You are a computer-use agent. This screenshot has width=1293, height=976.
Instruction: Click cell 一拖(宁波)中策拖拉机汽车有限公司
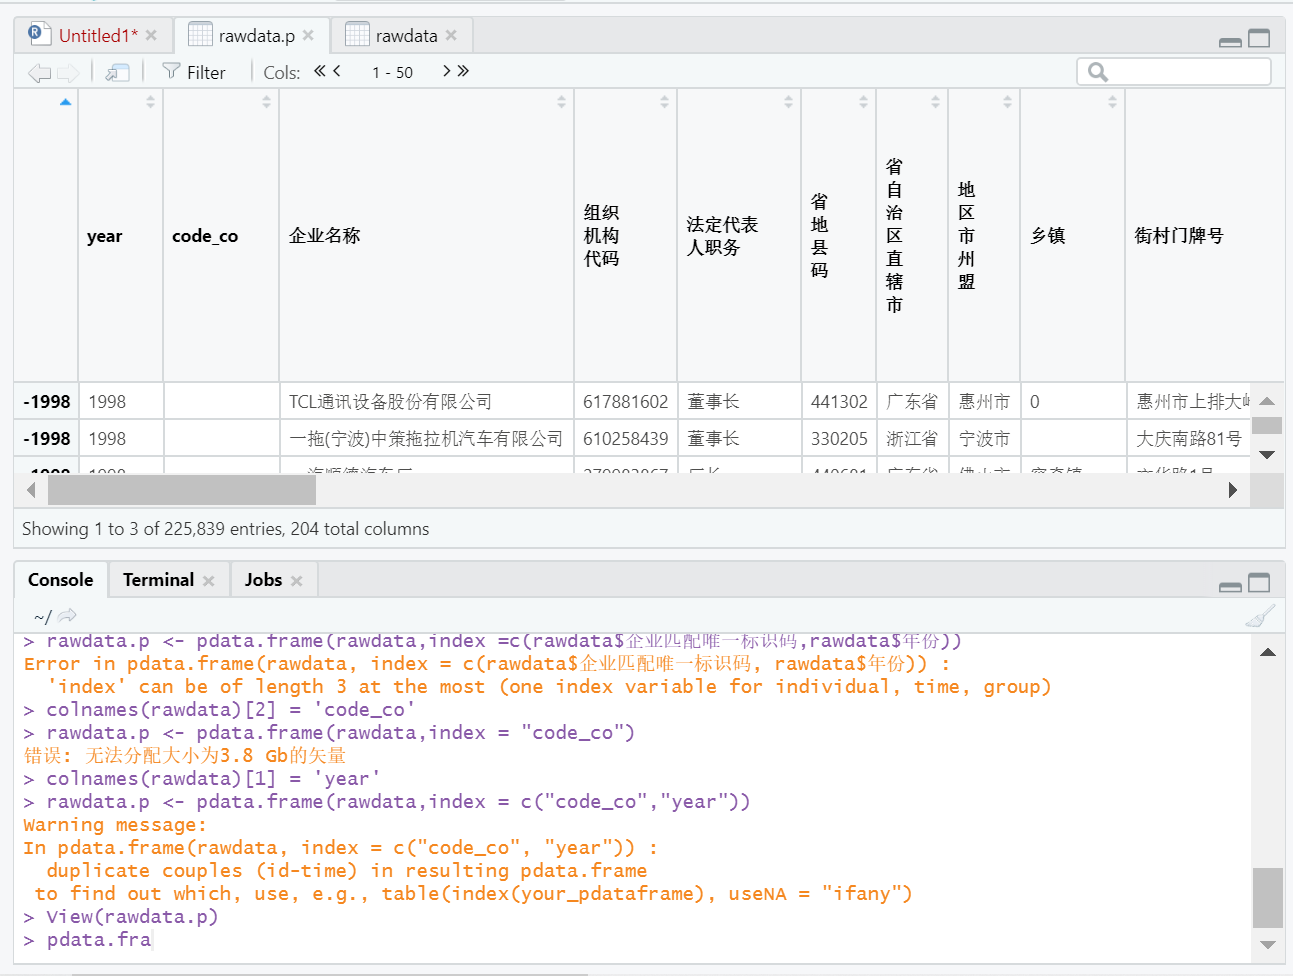426,438
